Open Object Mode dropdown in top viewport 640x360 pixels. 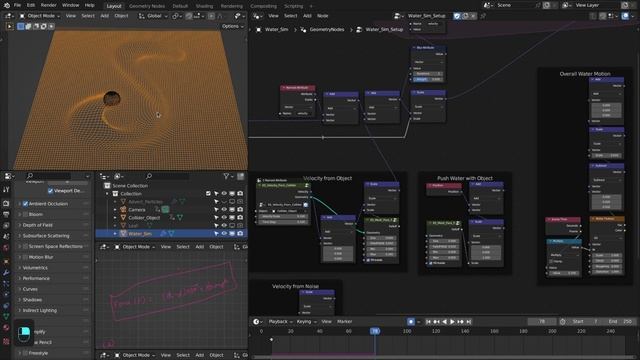click(x=40, y=16)
